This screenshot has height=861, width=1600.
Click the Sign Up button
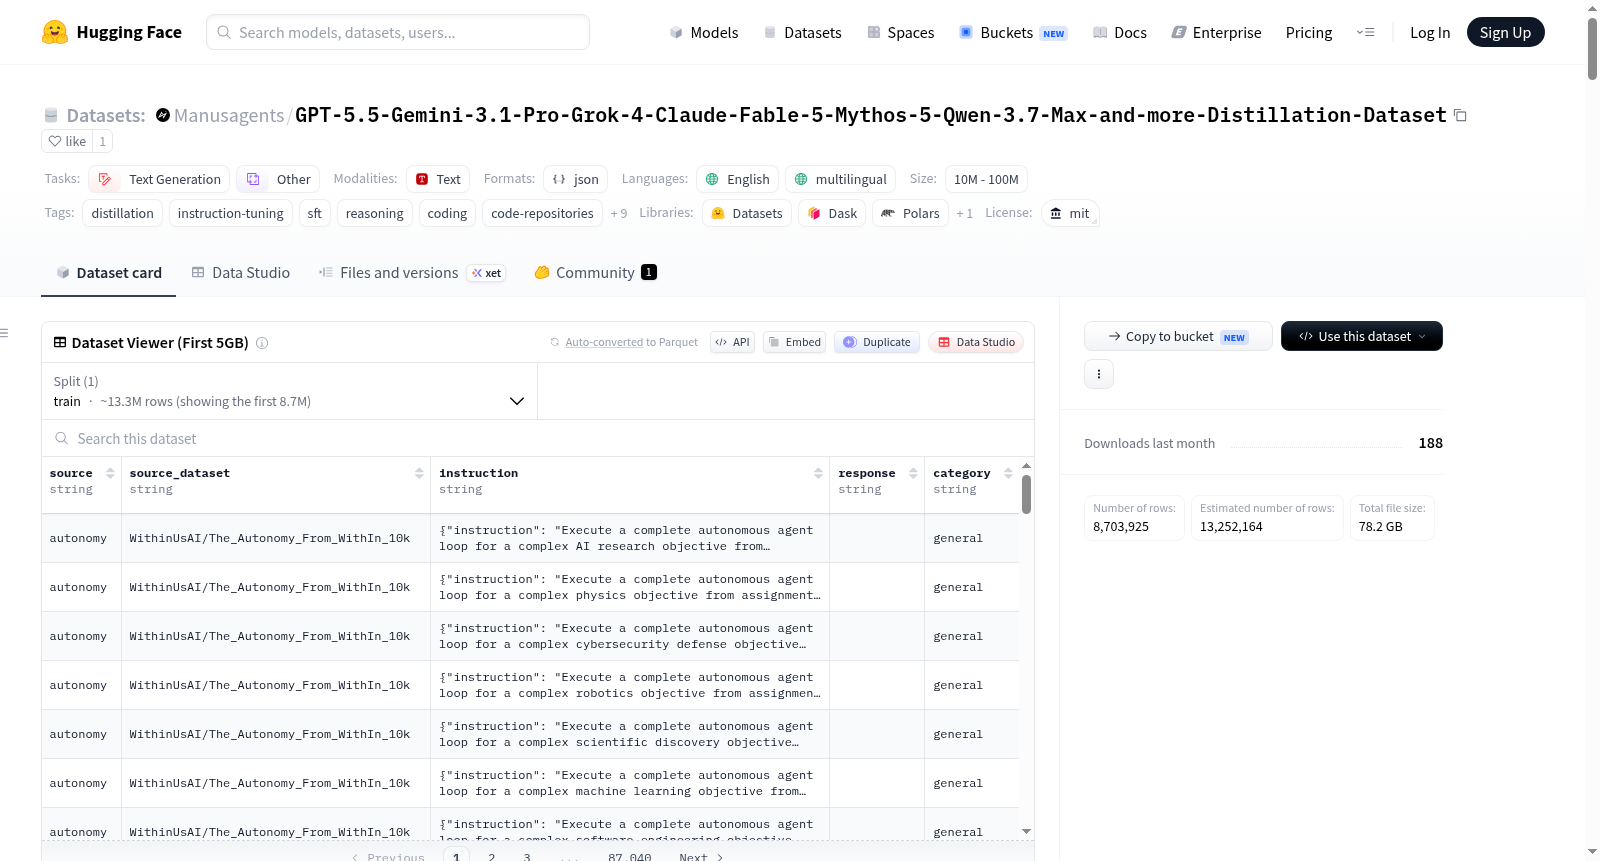[x=1505, y=32]
